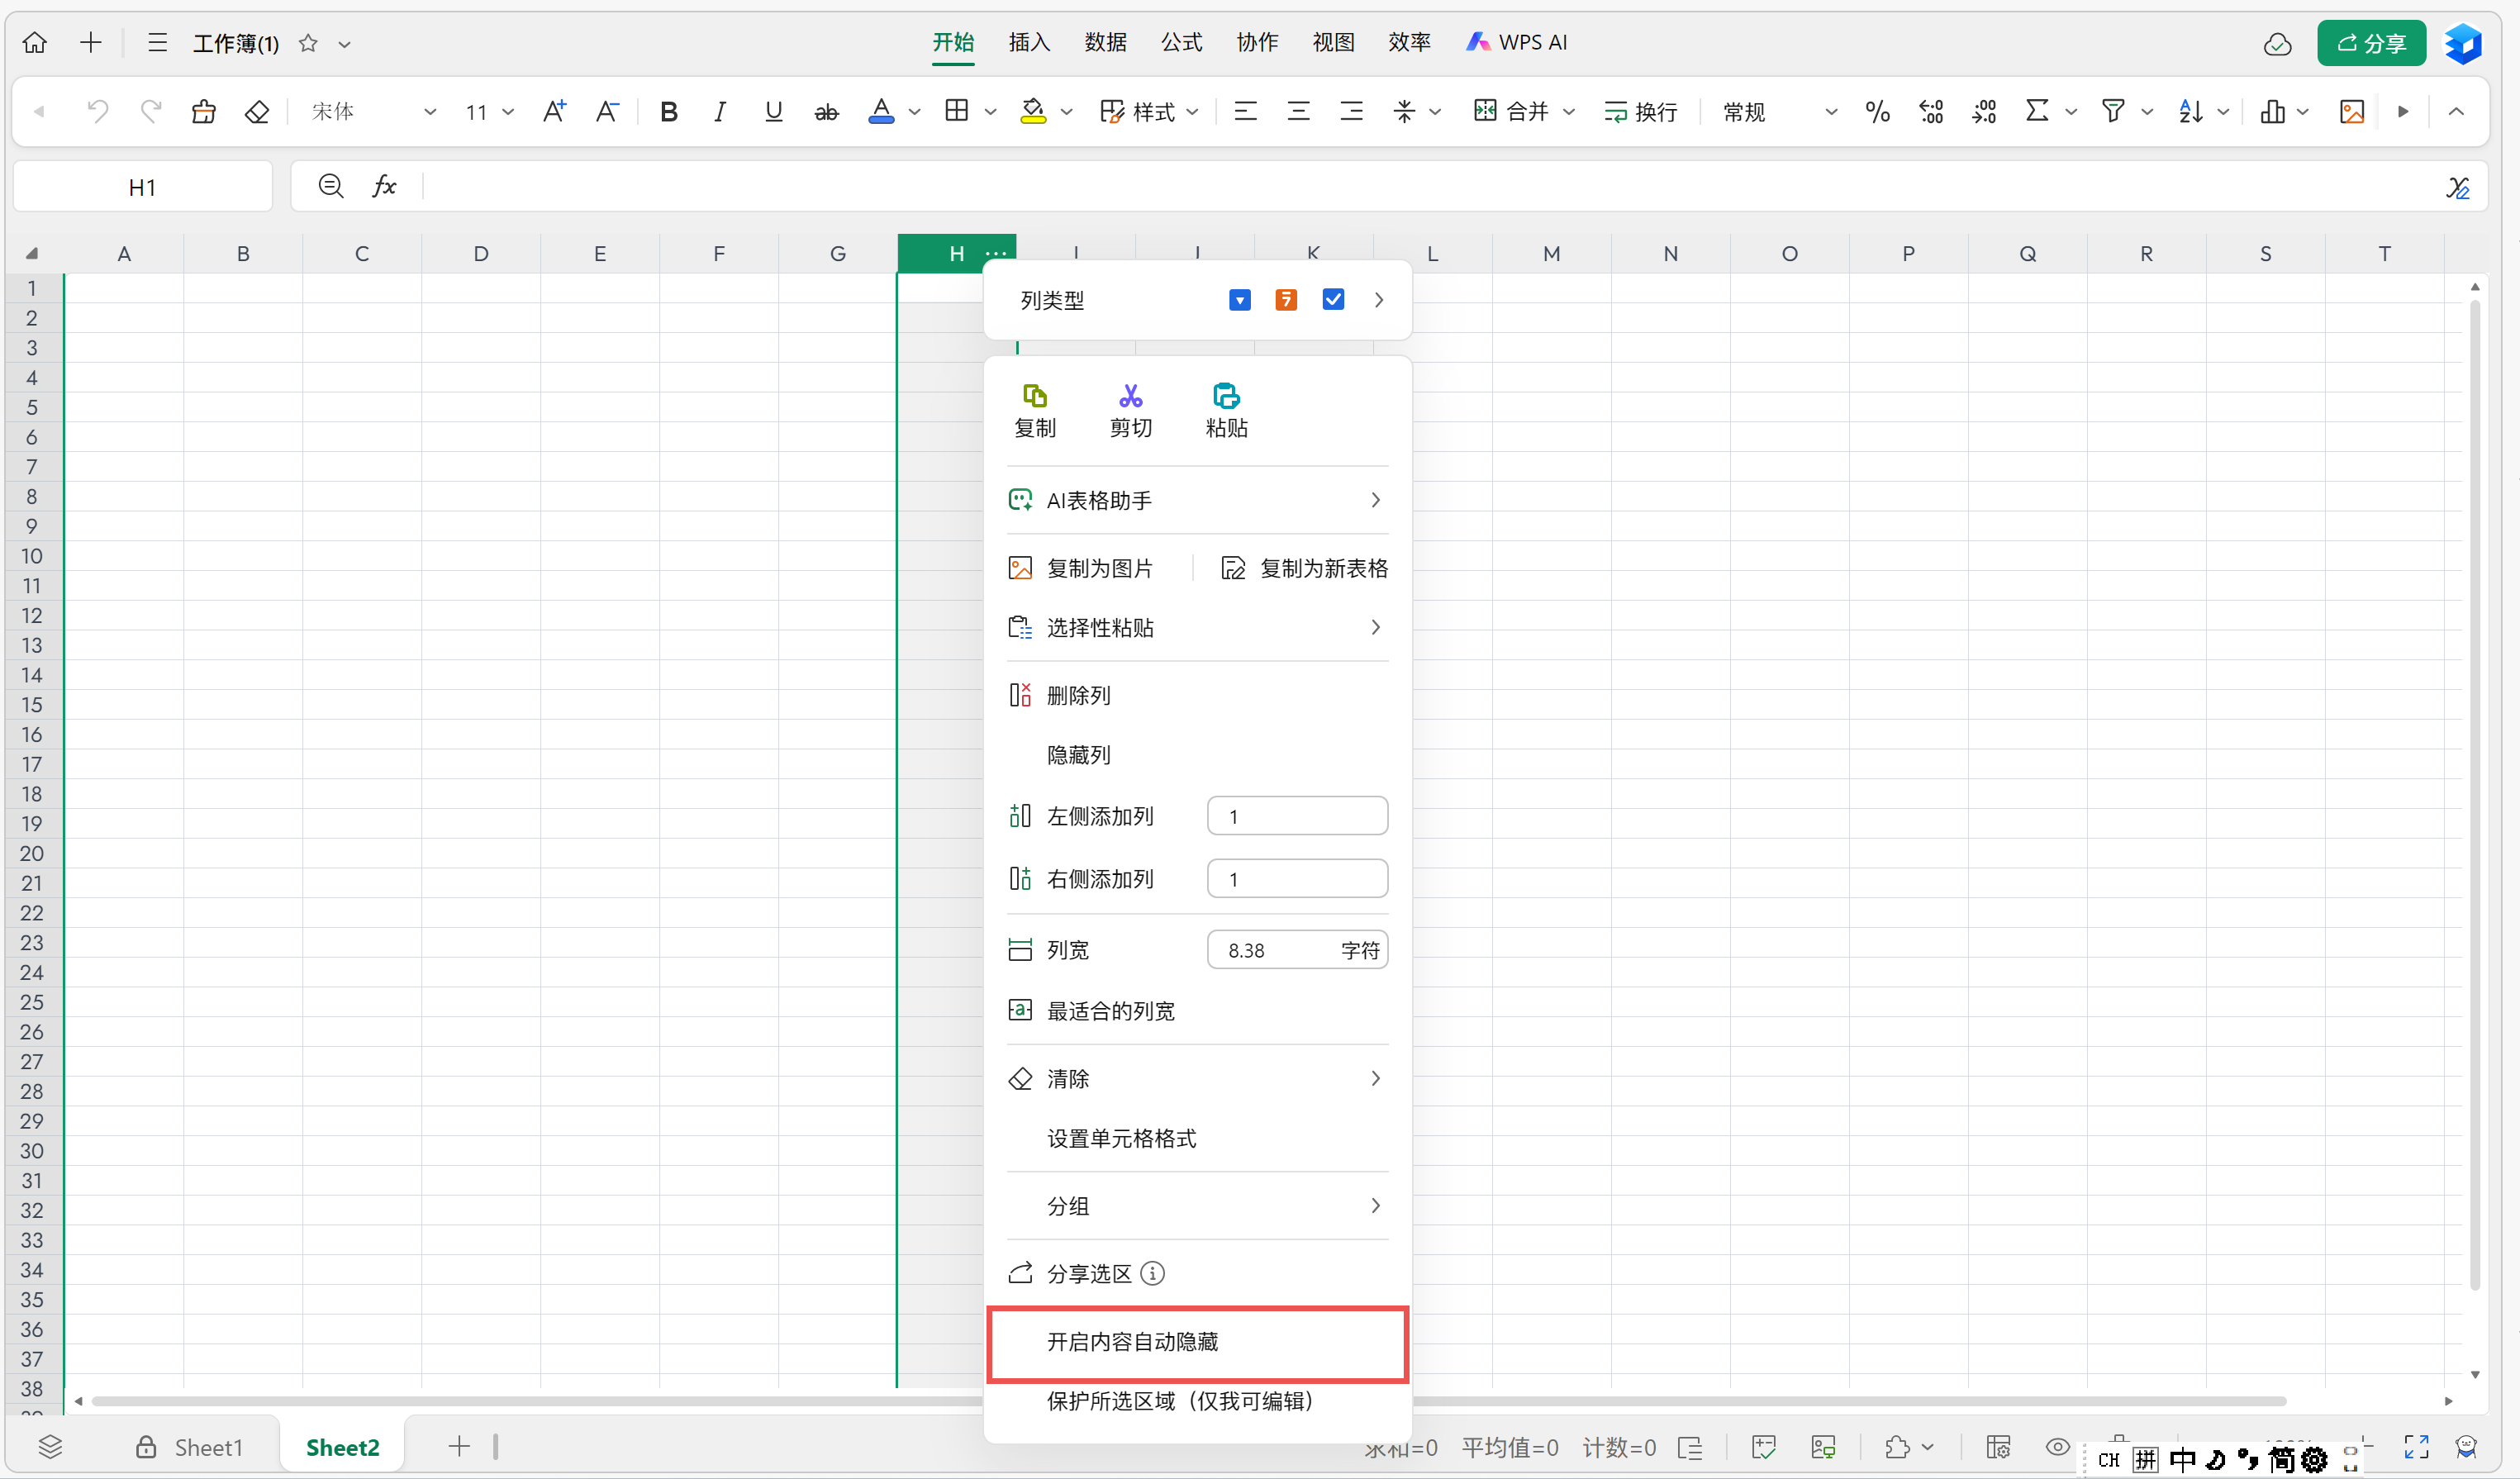Choose 开启内容自动隐藏 menu entry
This screenshot has height=1479, width=2520.
point(1132,1342)
